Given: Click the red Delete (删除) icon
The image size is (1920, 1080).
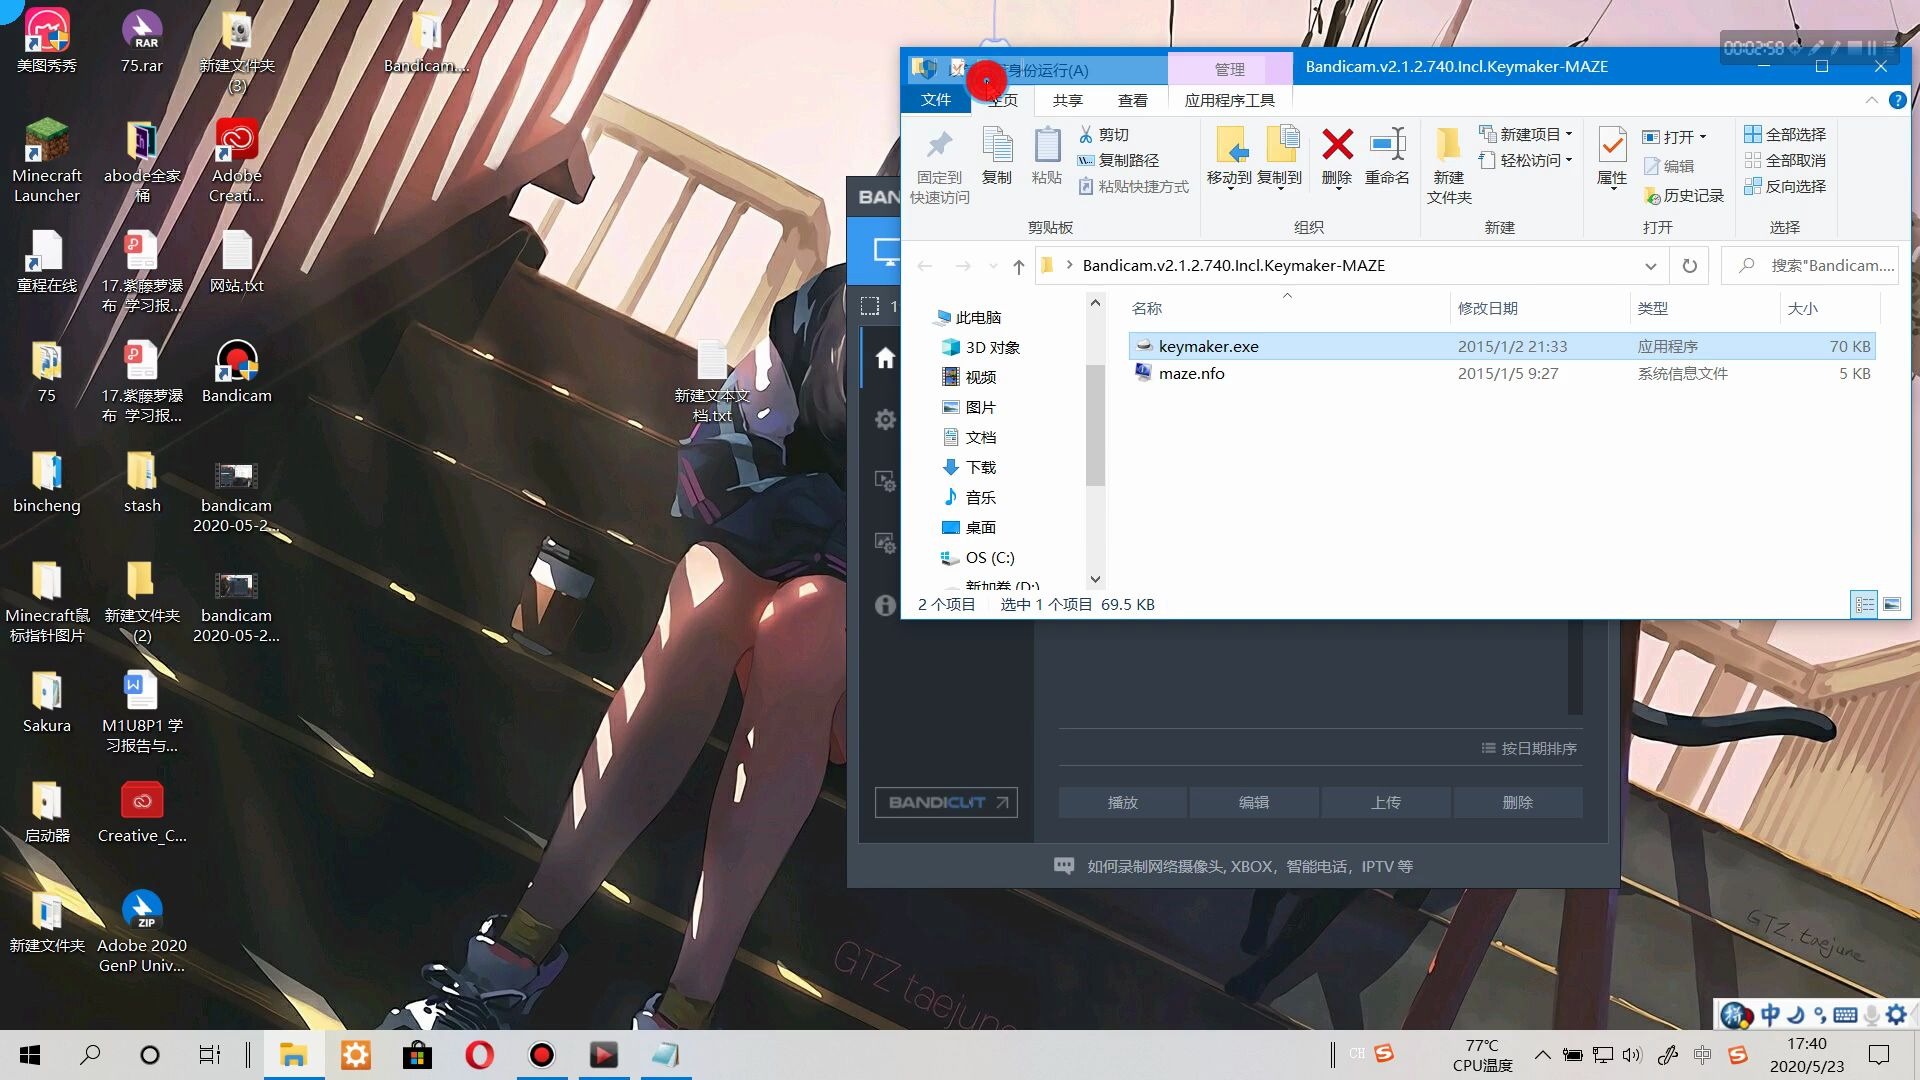Looking at the screenshot, I should [1337, 146].
